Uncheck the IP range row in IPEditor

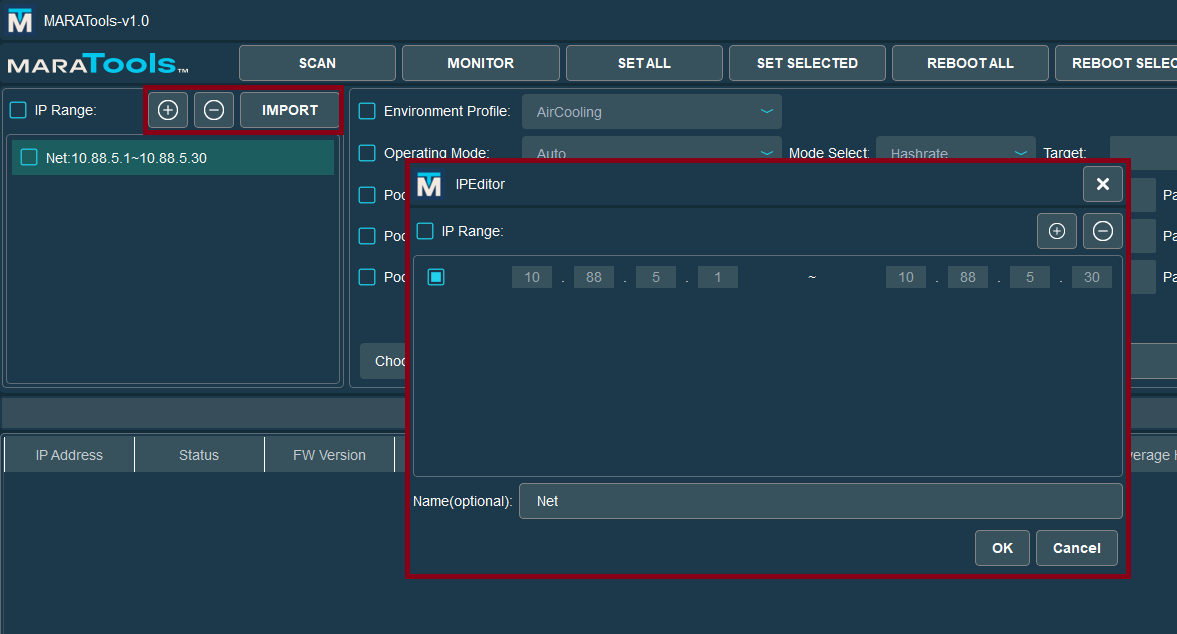(436, 277)
